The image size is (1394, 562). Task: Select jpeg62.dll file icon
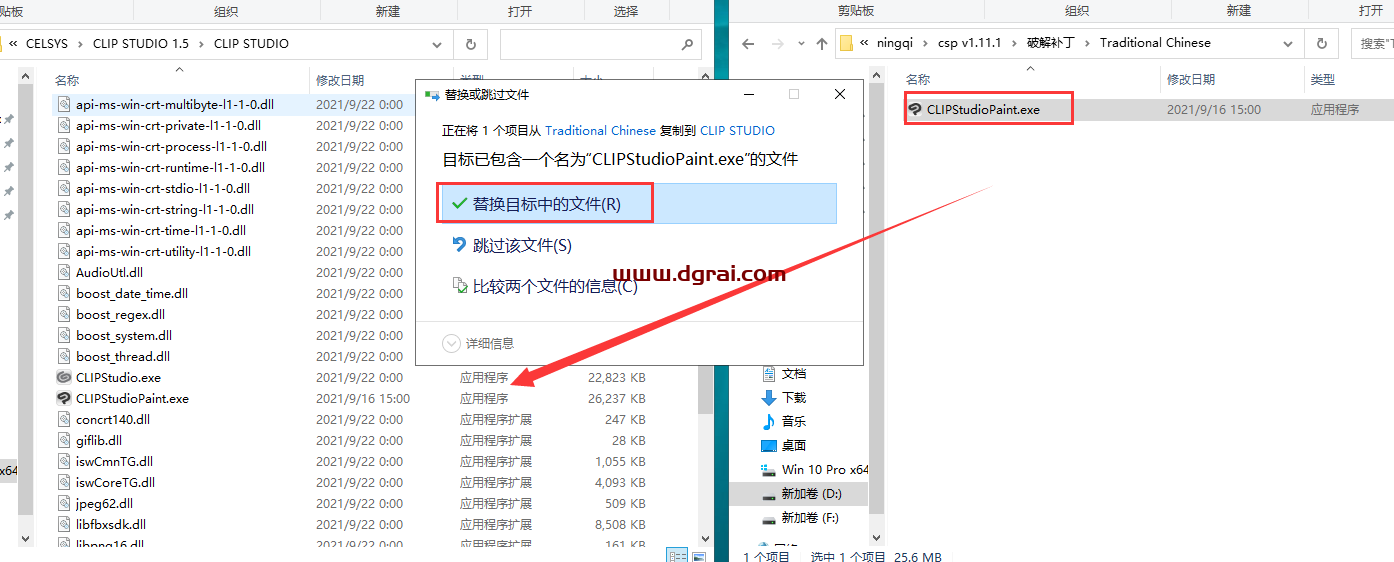click(65, 504)
